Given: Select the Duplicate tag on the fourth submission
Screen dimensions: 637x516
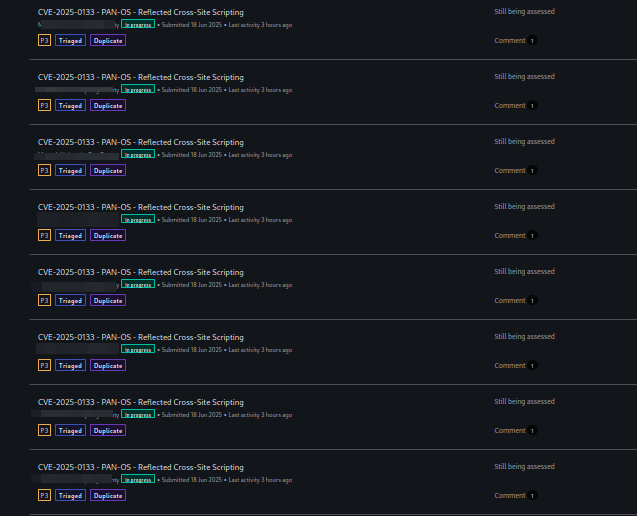Looking at the screenshot, I should point(108,235).
